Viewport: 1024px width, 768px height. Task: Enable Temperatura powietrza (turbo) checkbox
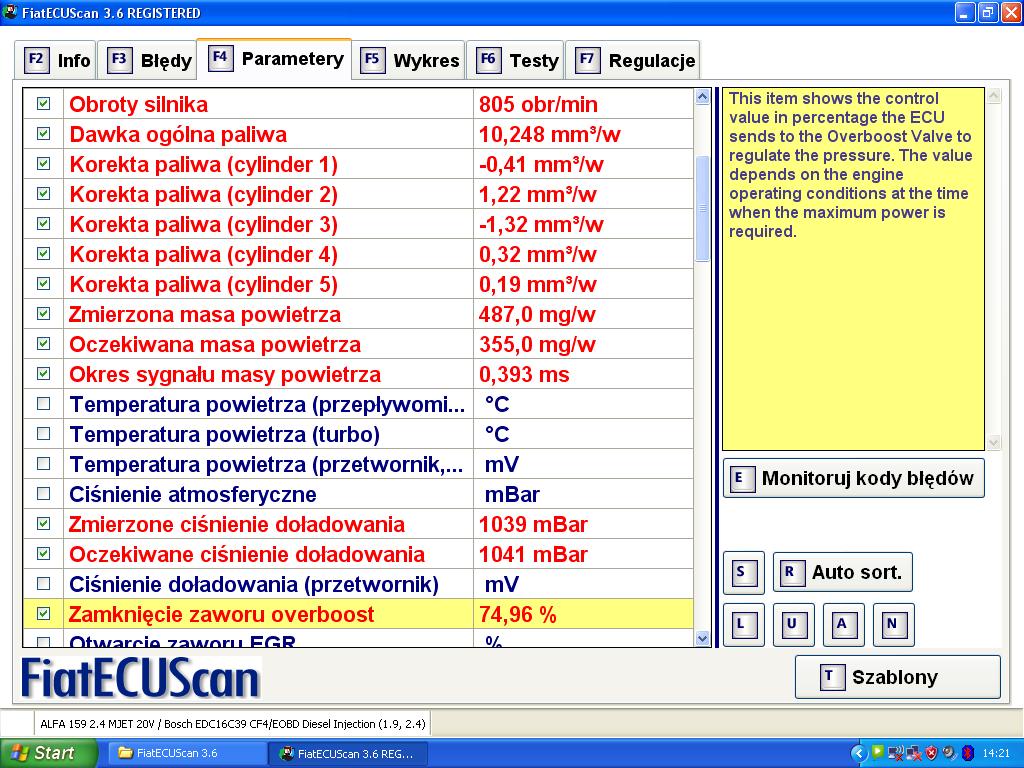(43, 434)
